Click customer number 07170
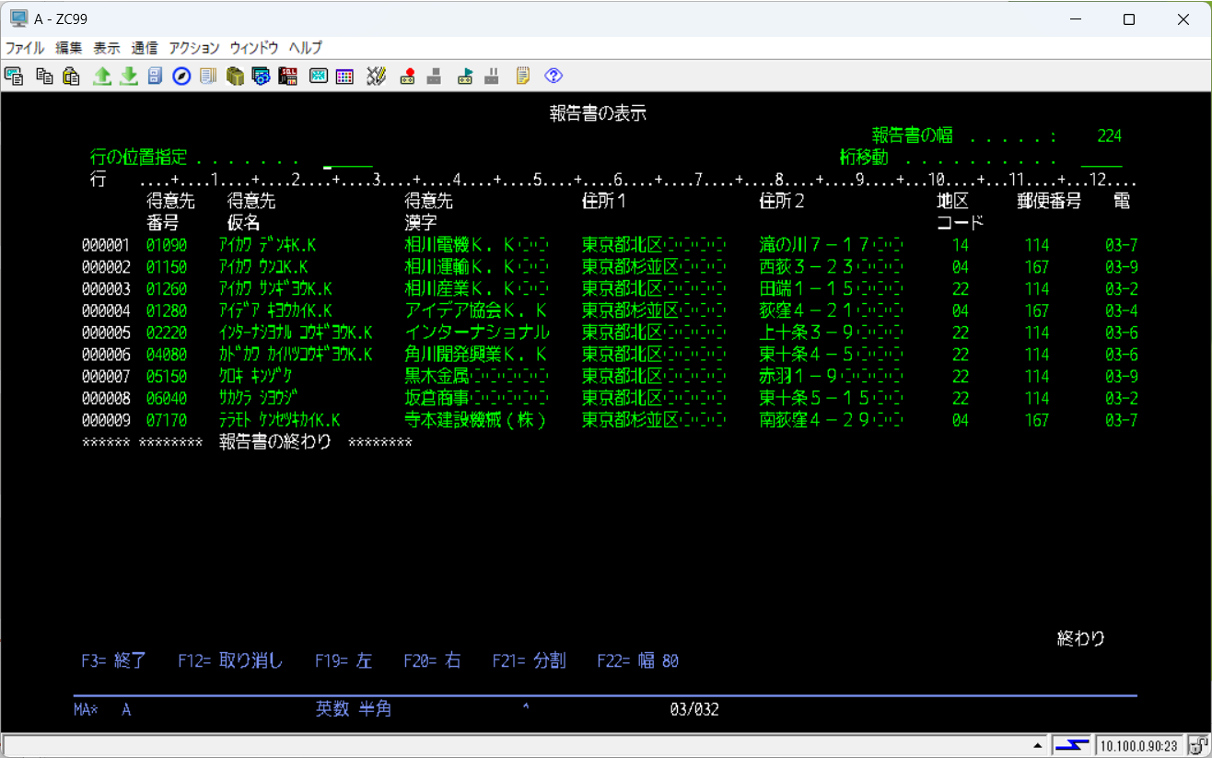This screenshot has height=758, width=1212. click(166, 421)
